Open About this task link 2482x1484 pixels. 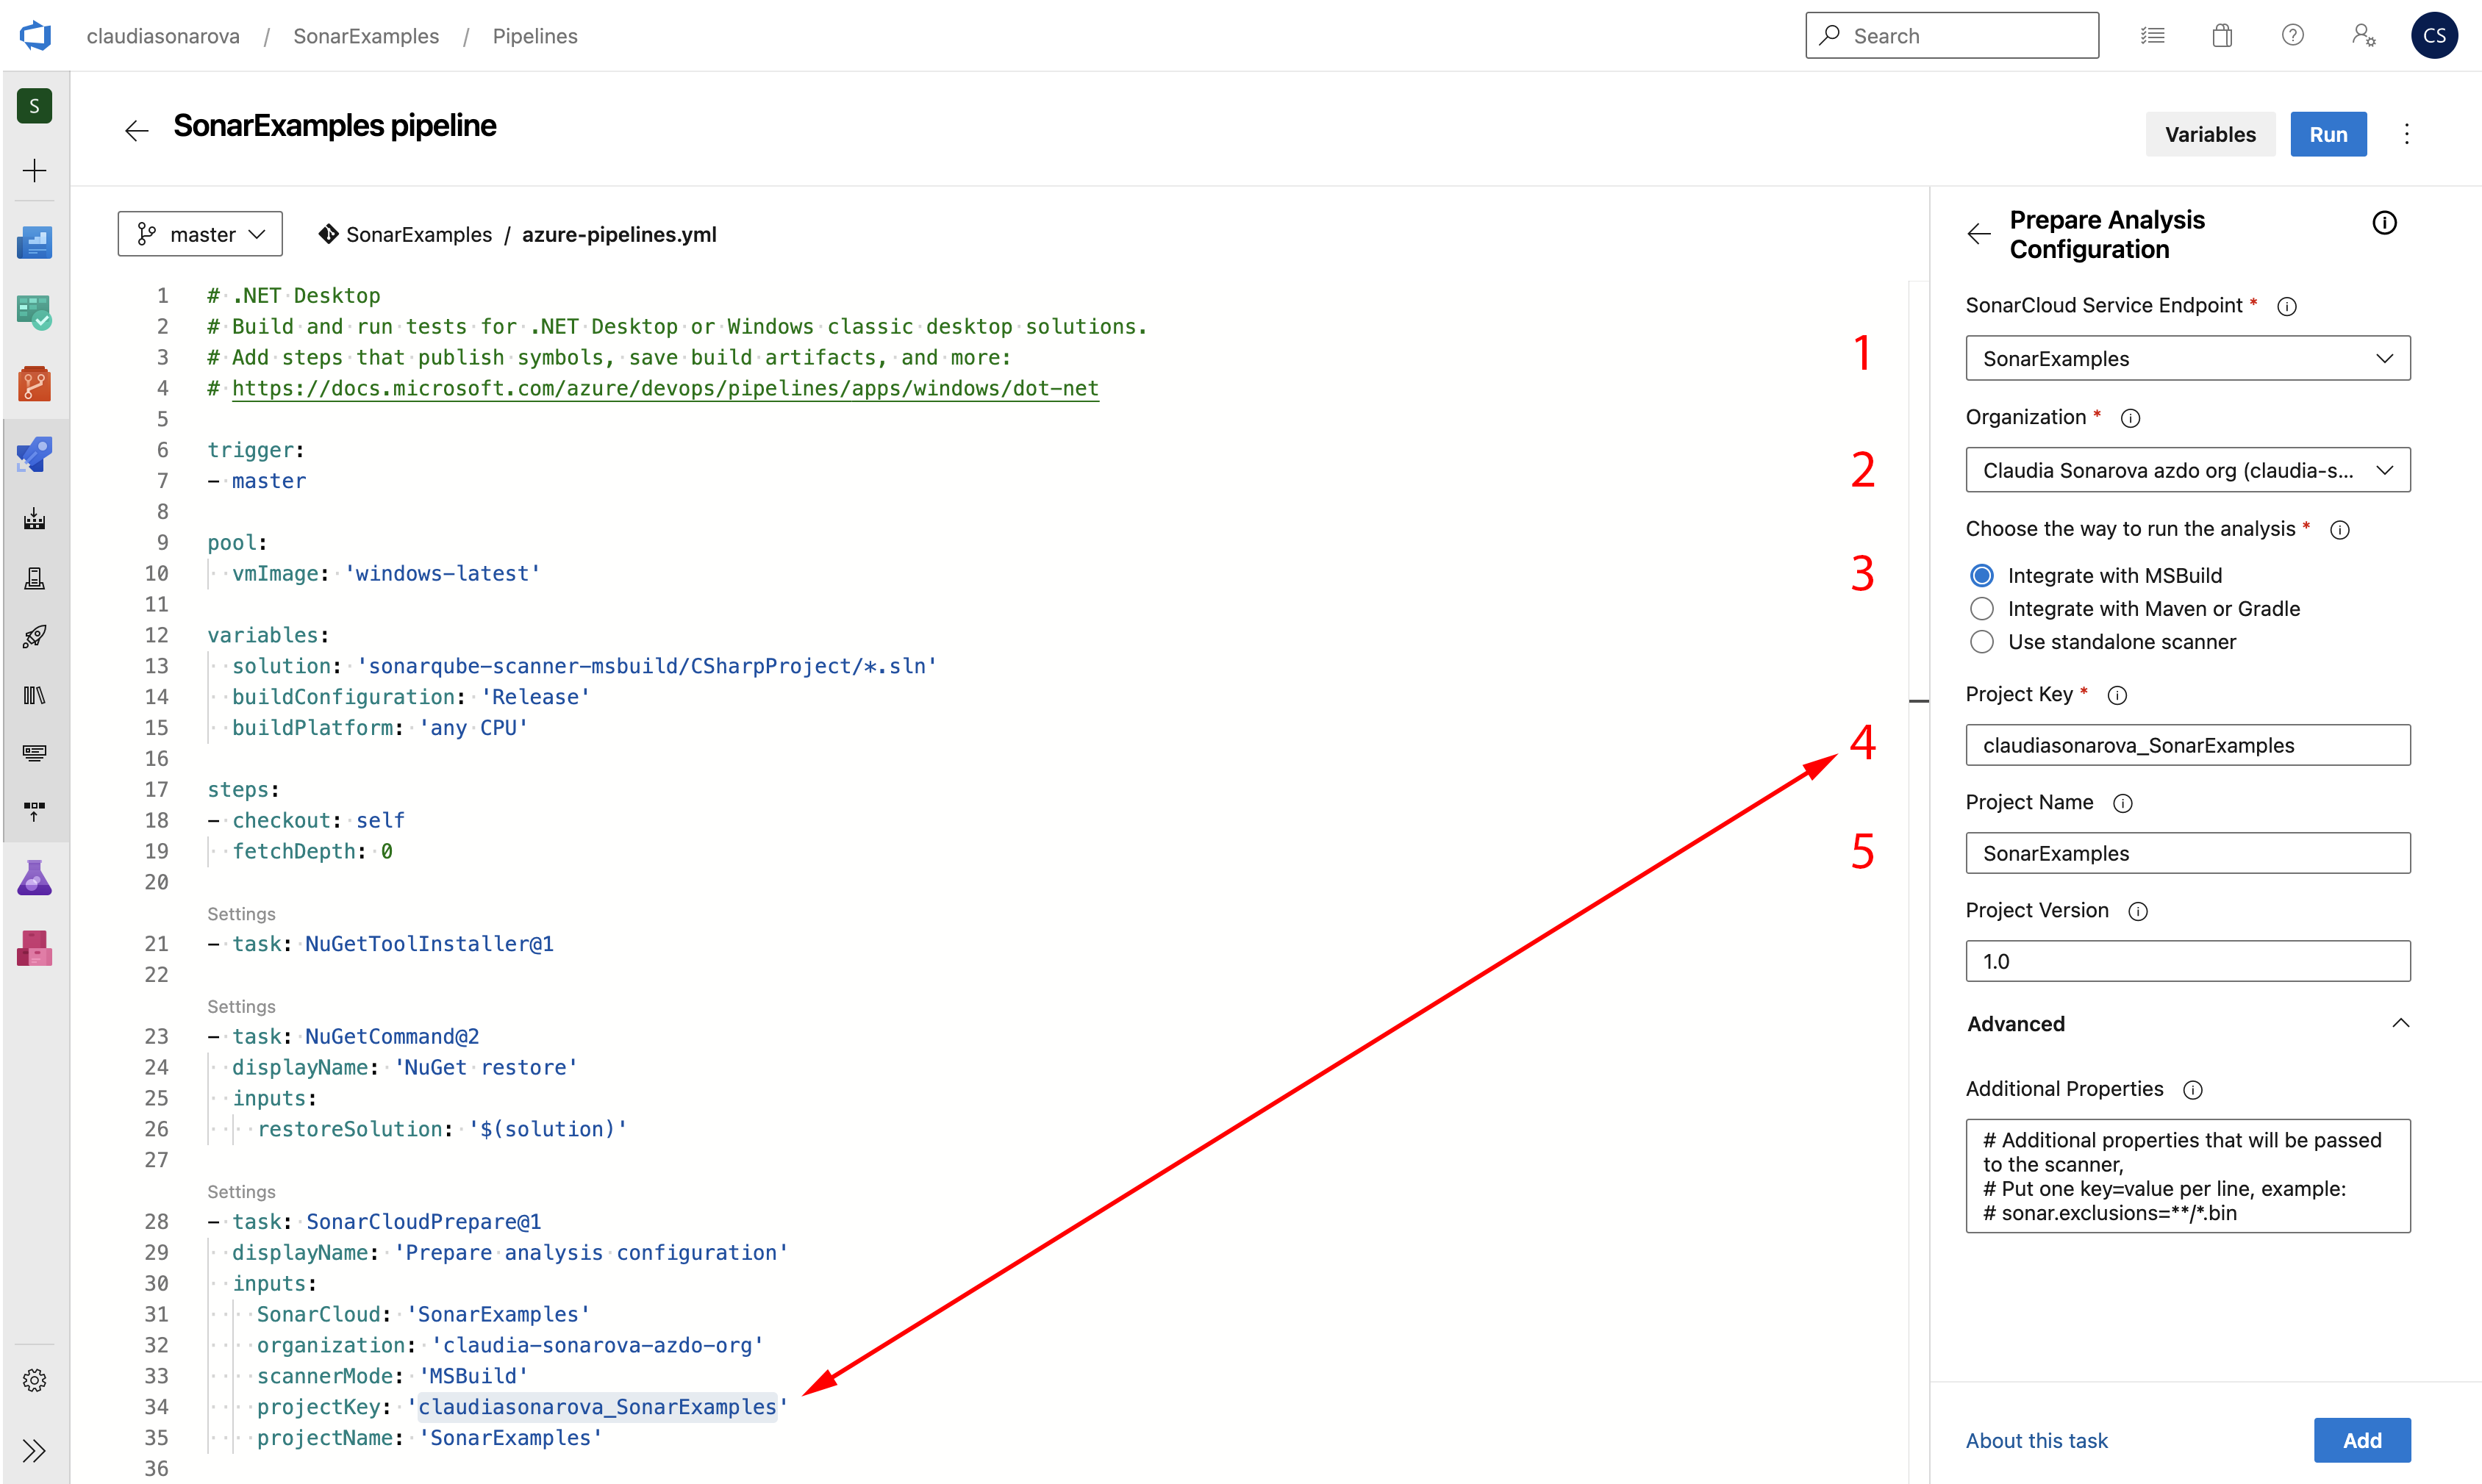2036,1441
